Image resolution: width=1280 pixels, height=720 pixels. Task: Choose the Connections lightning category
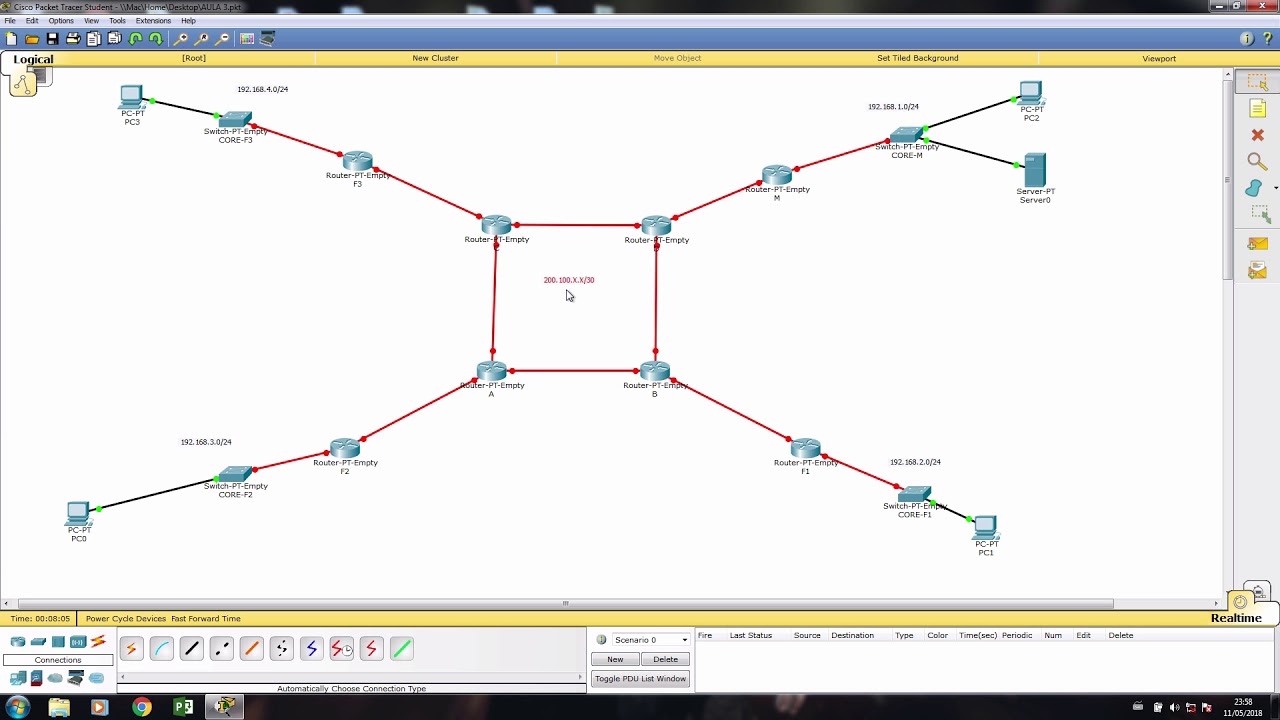coord(98,642)
